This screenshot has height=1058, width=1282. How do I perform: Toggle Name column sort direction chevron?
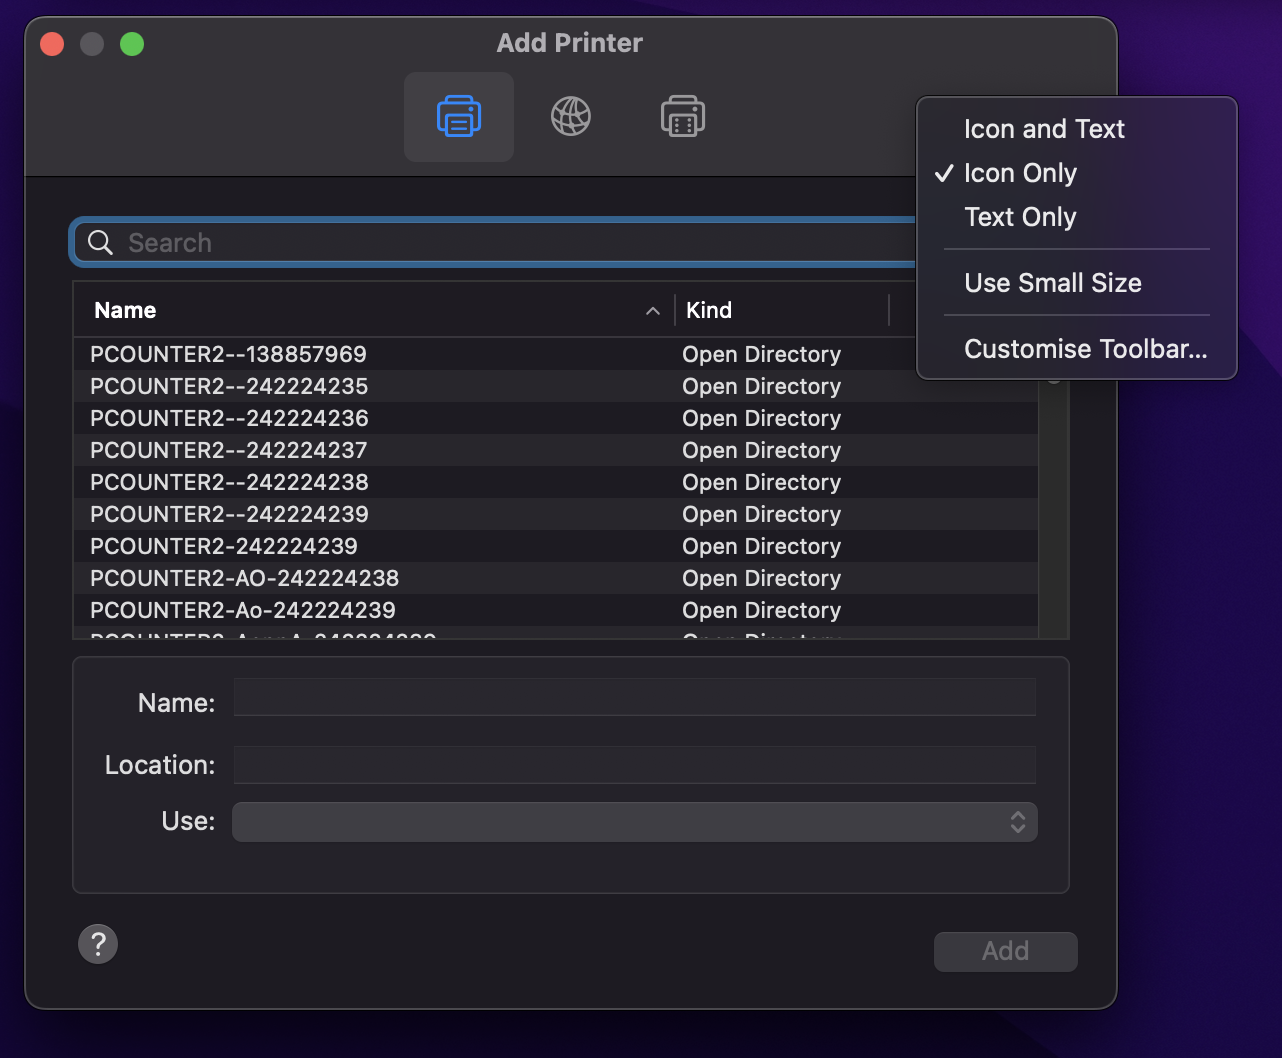pos(653,310)
